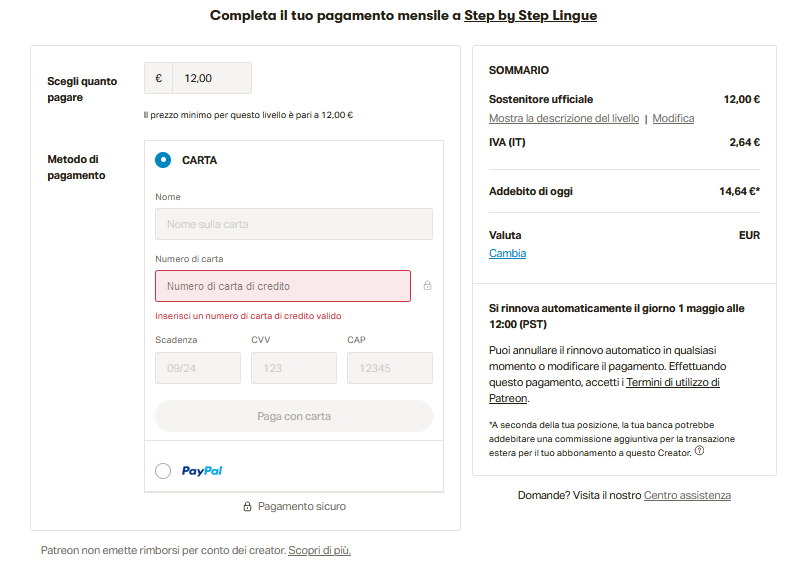797x567 pixels.
Task: Click the Numero di carta field
Action: [x=282, y=286]
